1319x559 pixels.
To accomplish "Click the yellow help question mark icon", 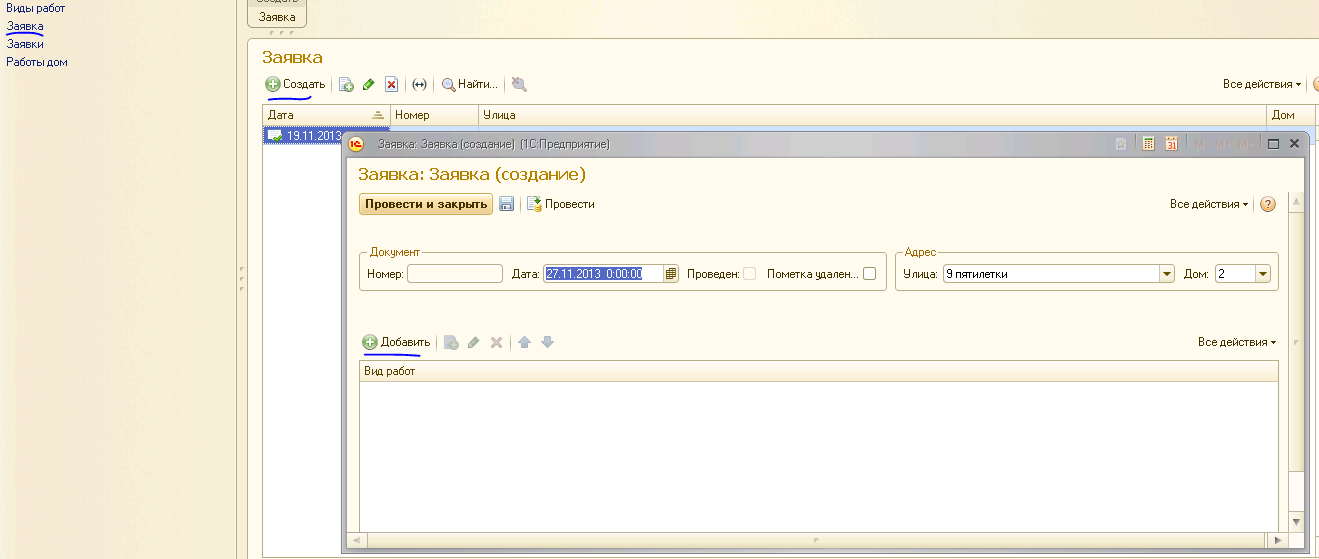I will point(1268,204).
